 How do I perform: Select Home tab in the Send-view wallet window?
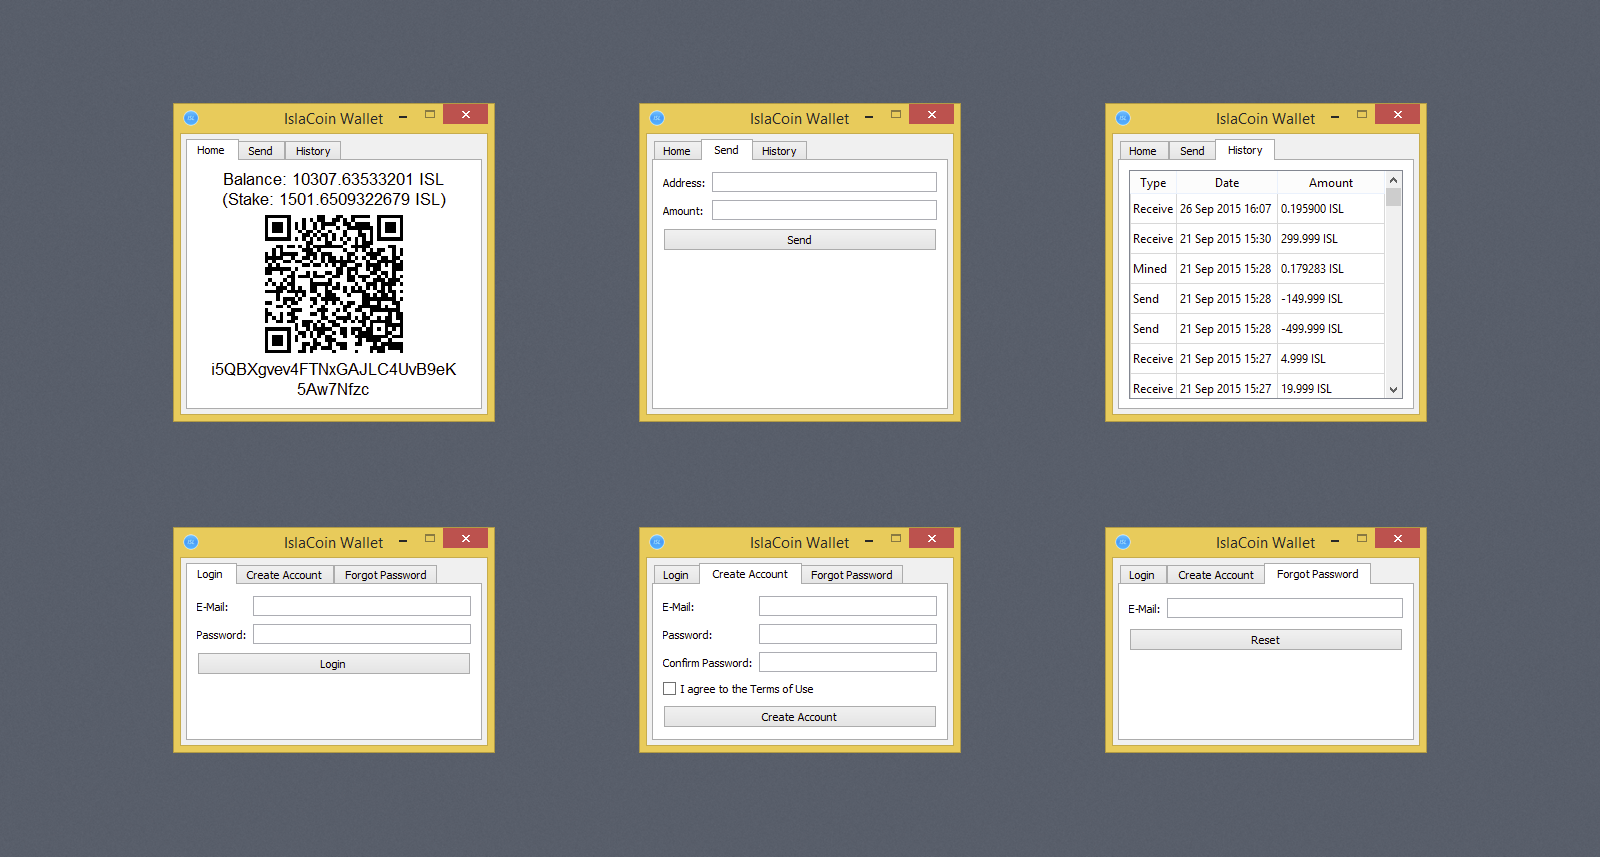pos(677,151)
